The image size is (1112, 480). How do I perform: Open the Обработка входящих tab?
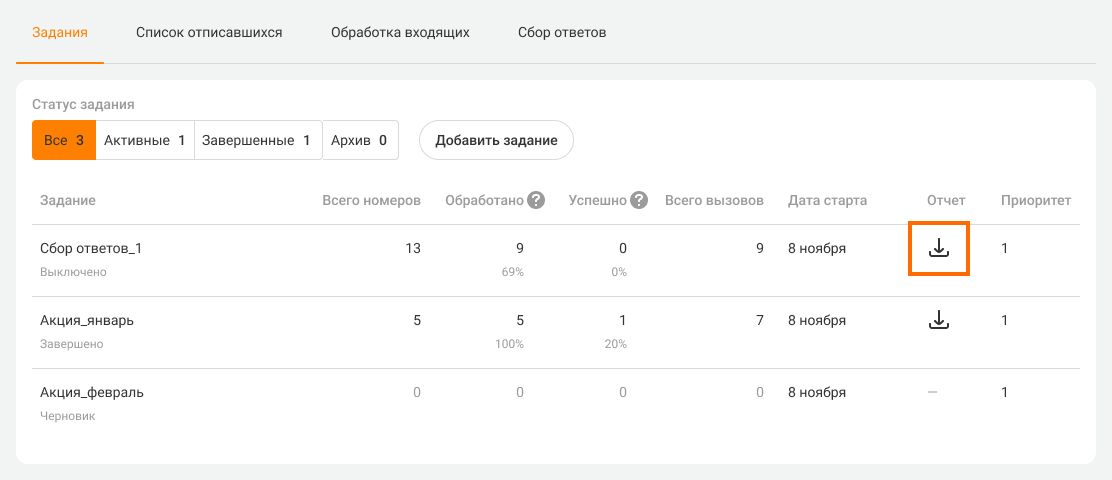pos(400,32)
